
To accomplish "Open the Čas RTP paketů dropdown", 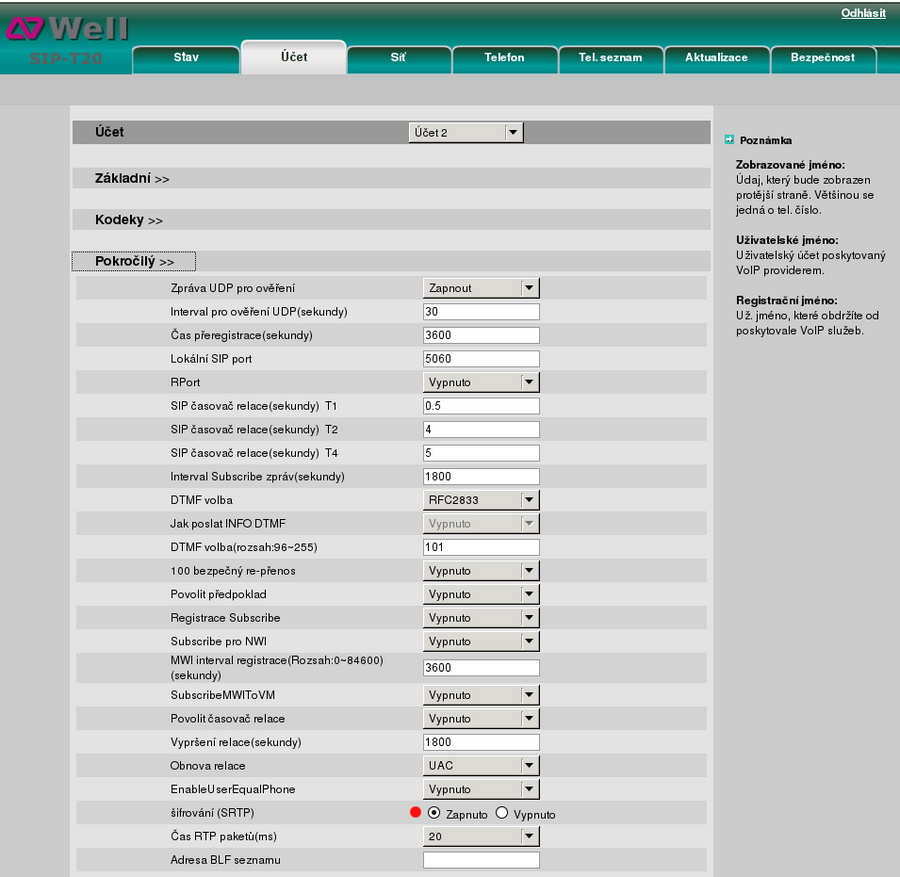I will (x=481, y=836).
